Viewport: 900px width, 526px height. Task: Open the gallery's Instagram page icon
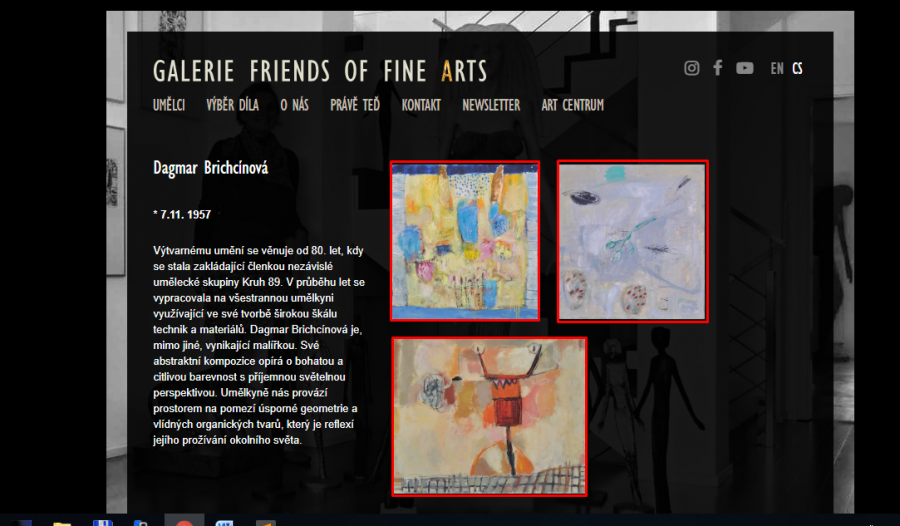[x=692, y=68]
